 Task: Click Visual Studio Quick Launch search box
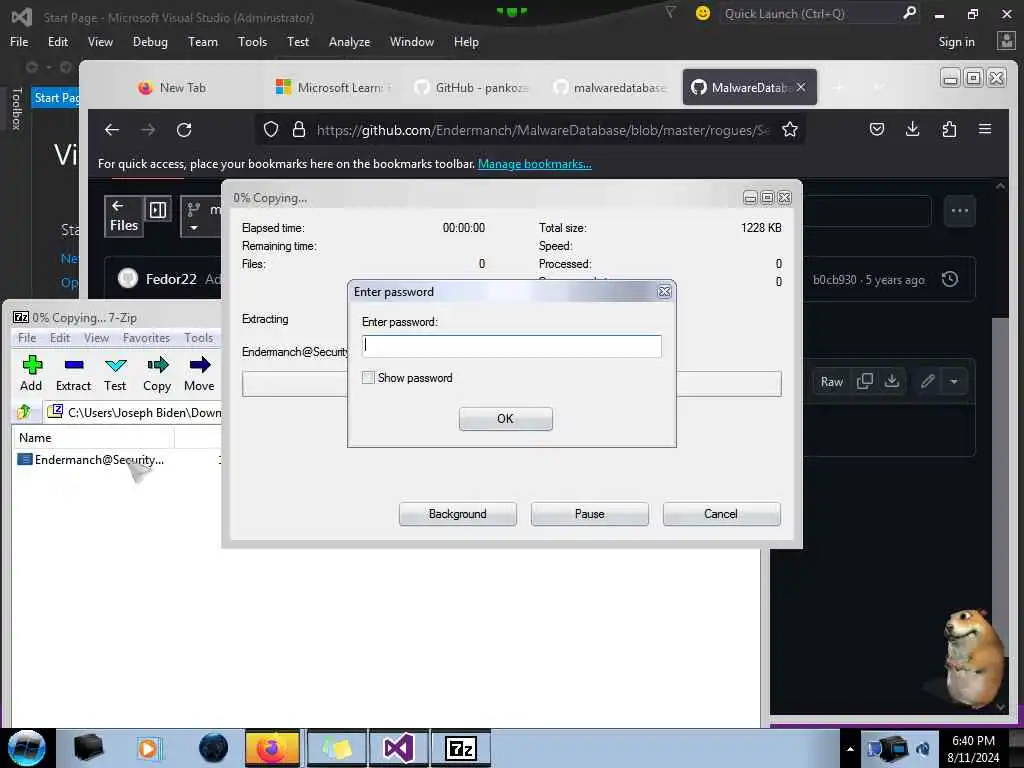[x=810, y=14]
